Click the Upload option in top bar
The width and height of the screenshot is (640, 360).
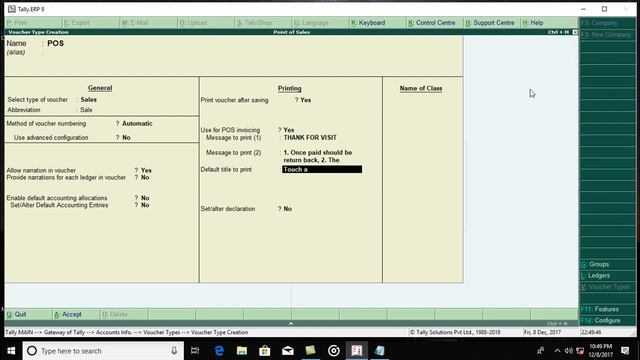(x=193, y=23)
